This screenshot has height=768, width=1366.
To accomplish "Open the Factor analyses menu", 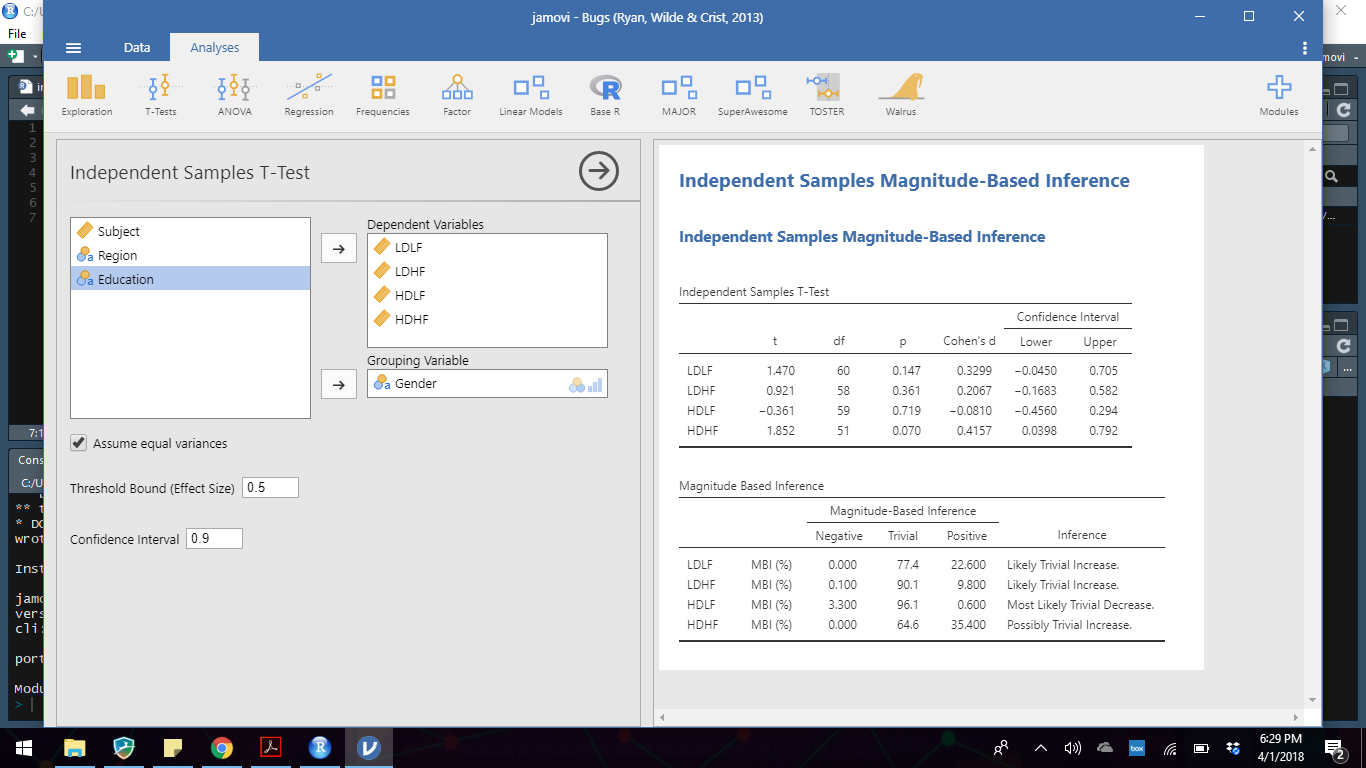I will click(x=457, y=96).
